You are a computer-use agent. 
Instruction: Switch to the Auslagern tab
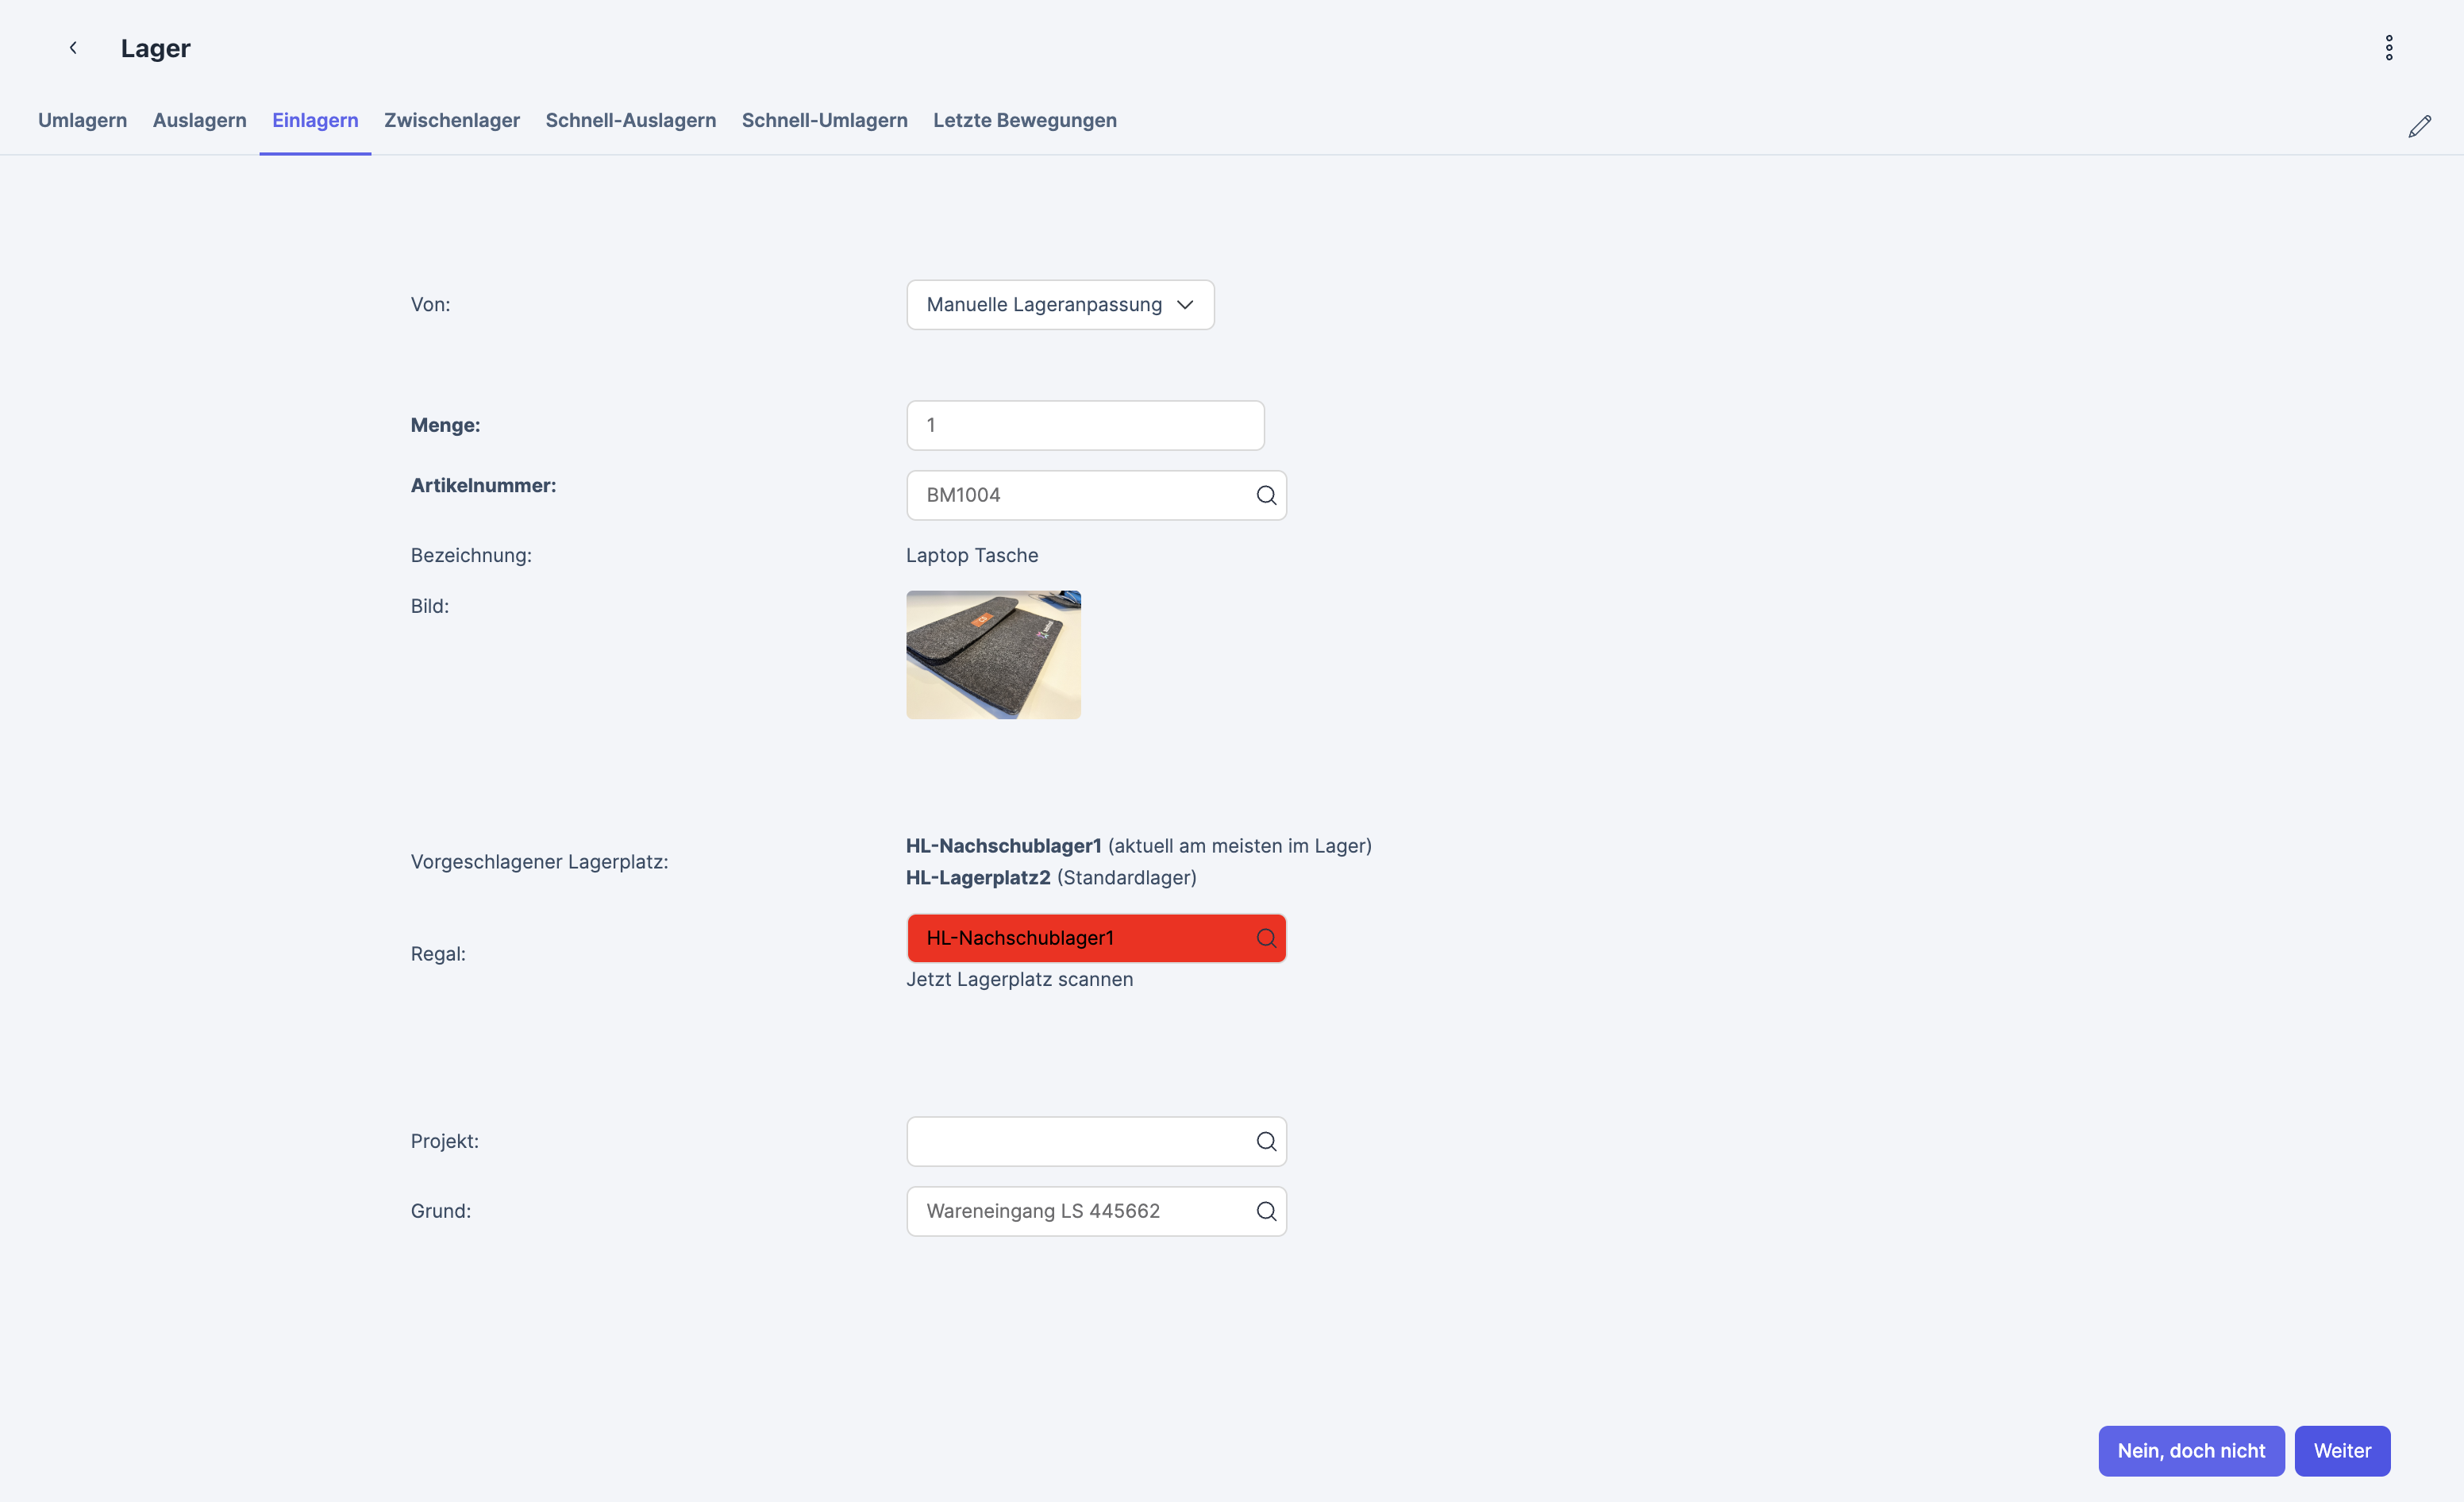199,120
